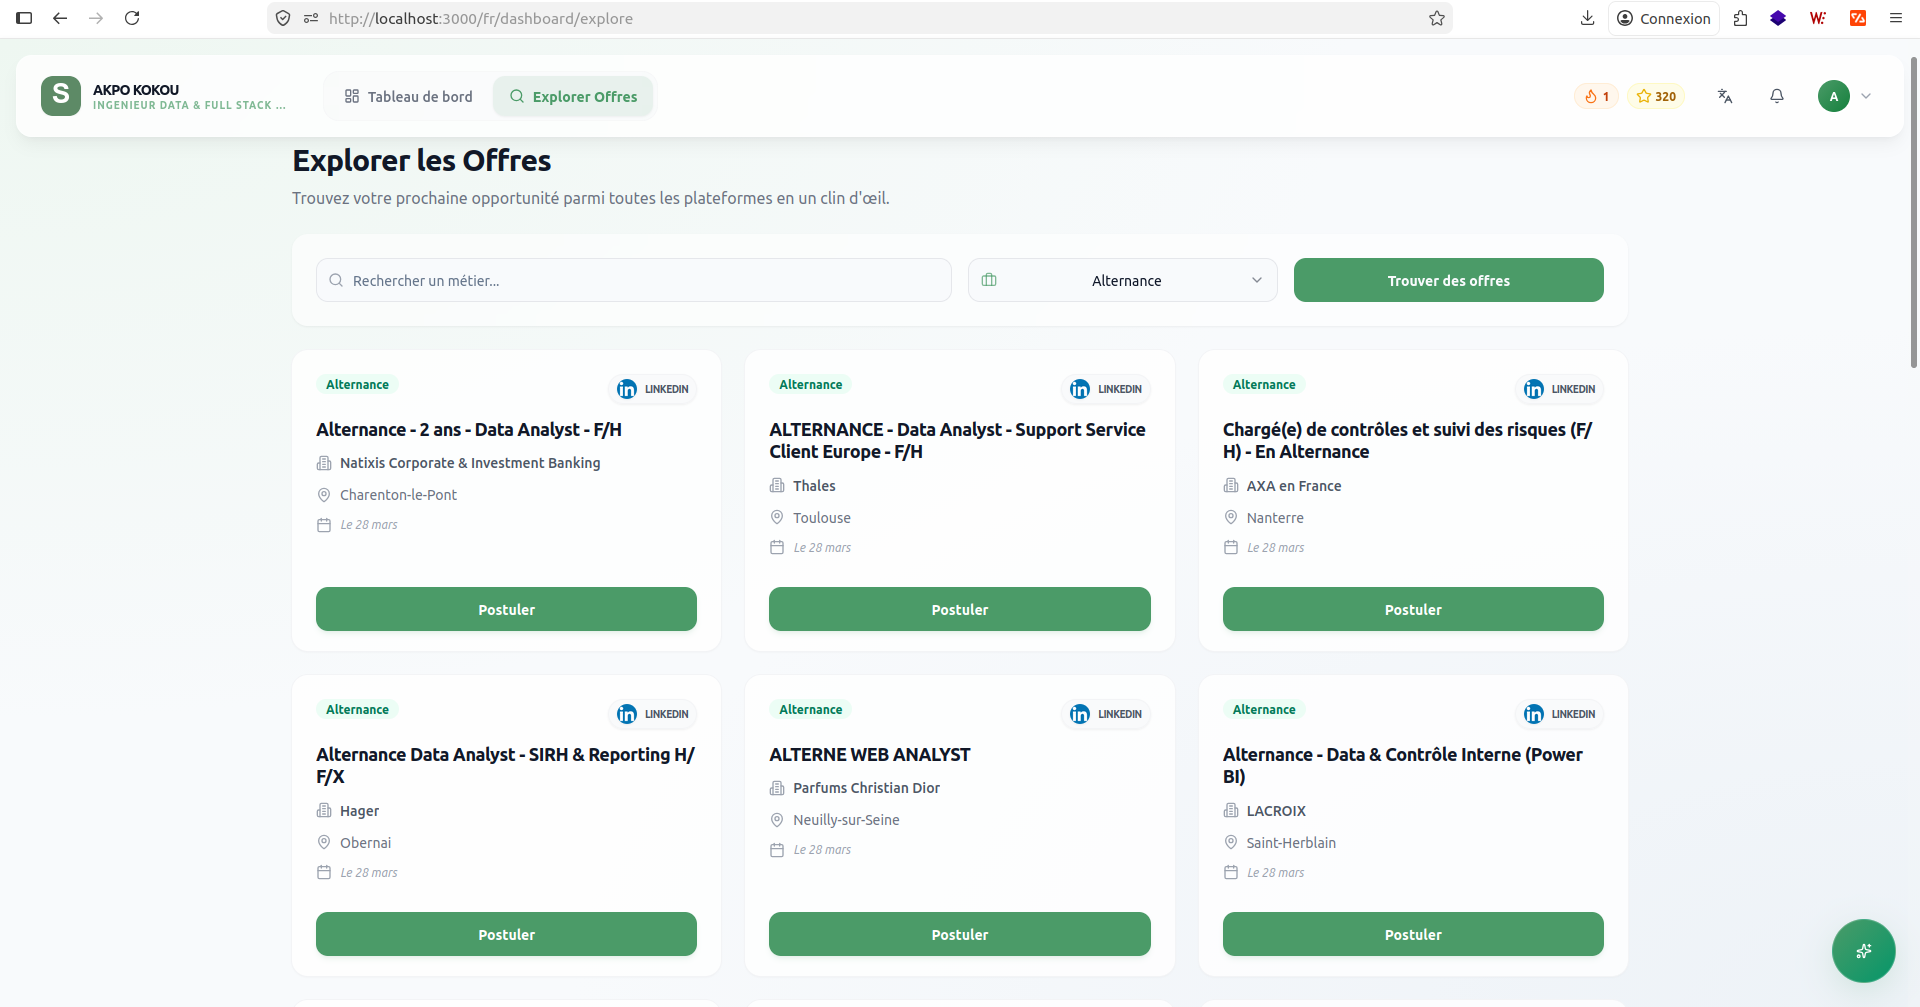The width and height of the screenshot is (1920, 1007).
Task: Click the notification bell icon
Action: pyautogui.click(x=1776, y=96)
